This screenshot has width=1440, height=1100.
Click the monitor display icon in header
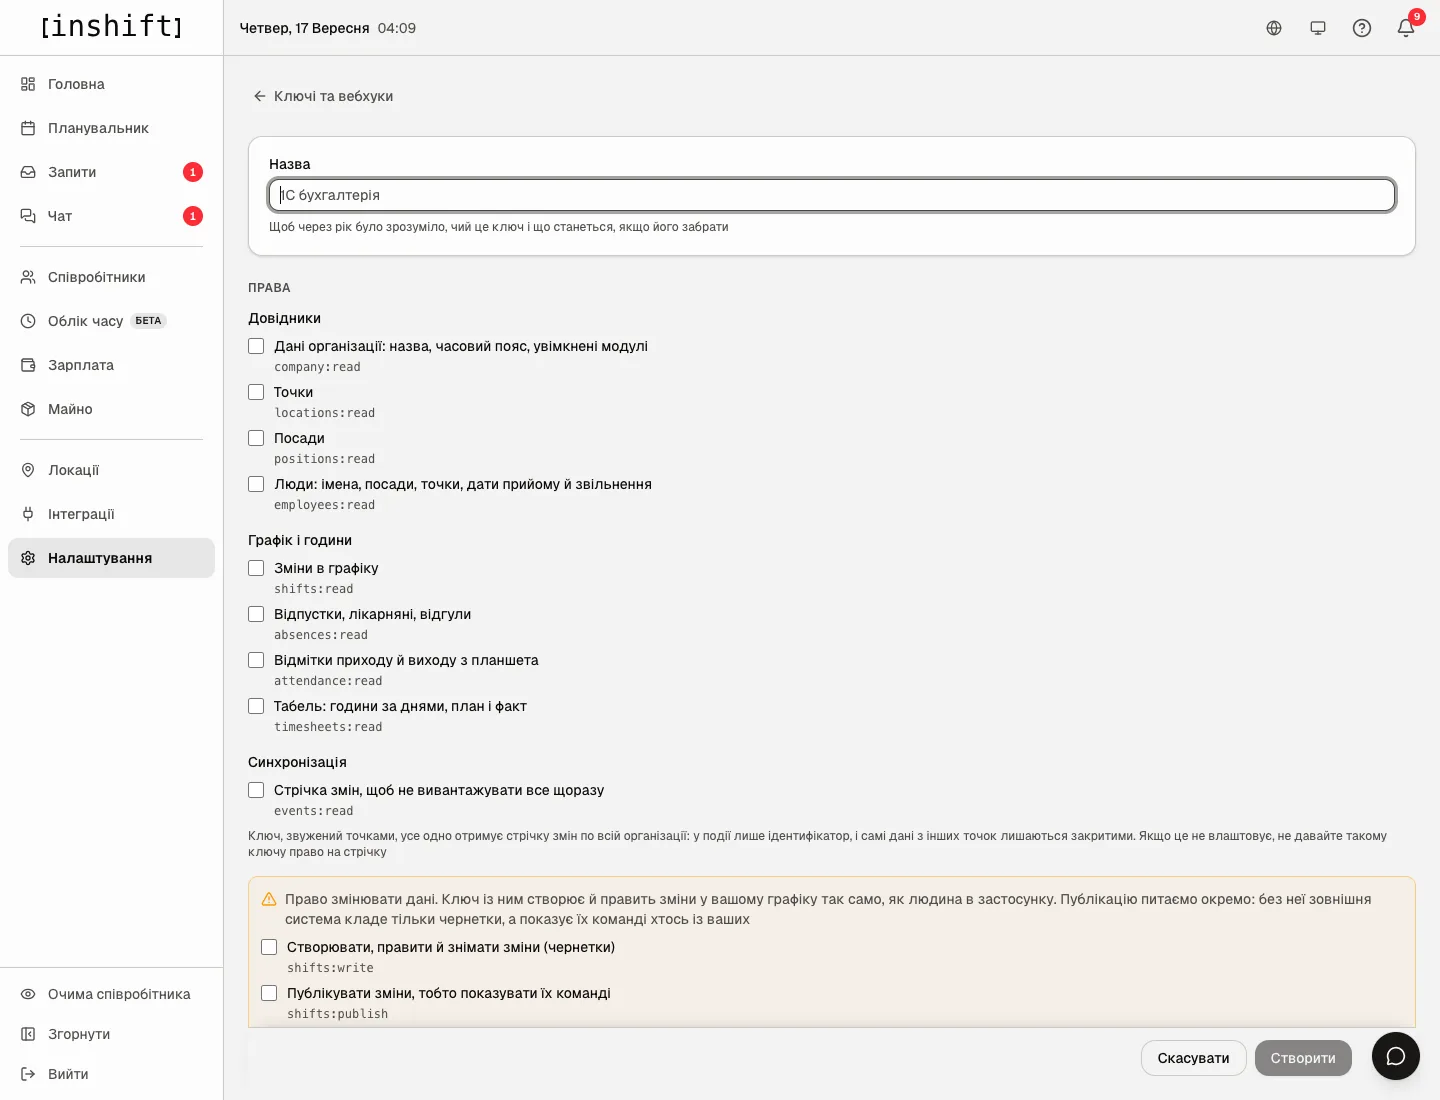1318,28
